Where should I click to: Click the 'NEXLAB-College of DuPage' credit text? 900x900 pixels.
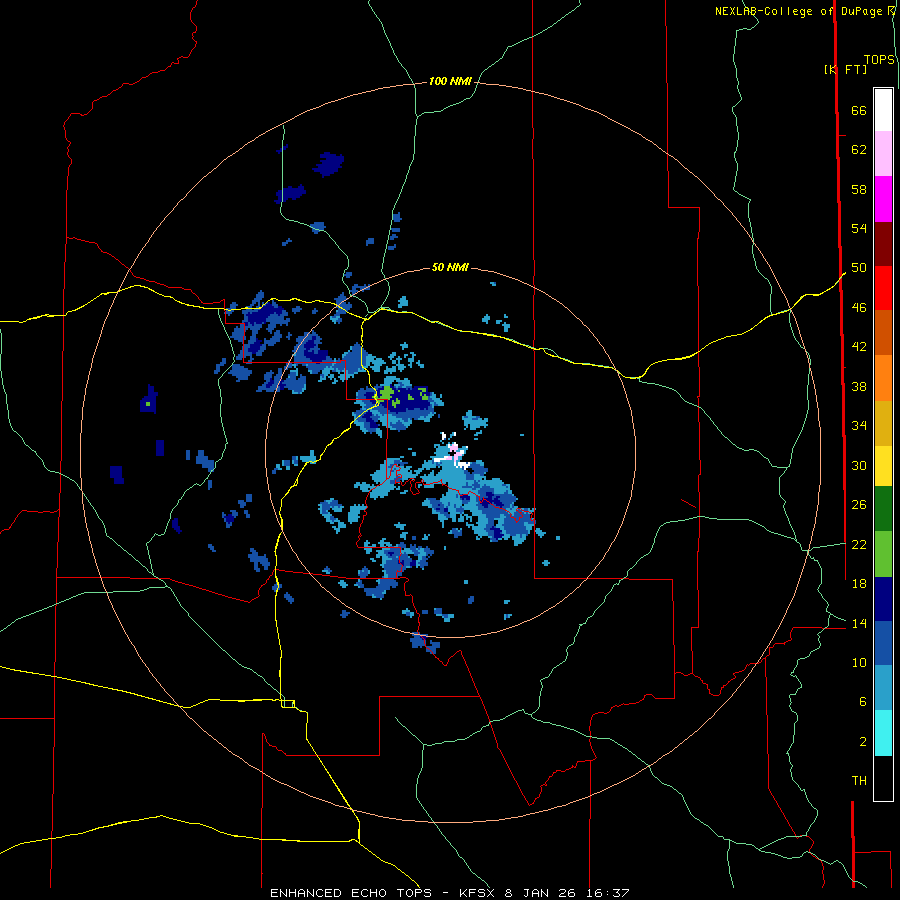coord(801,11)
